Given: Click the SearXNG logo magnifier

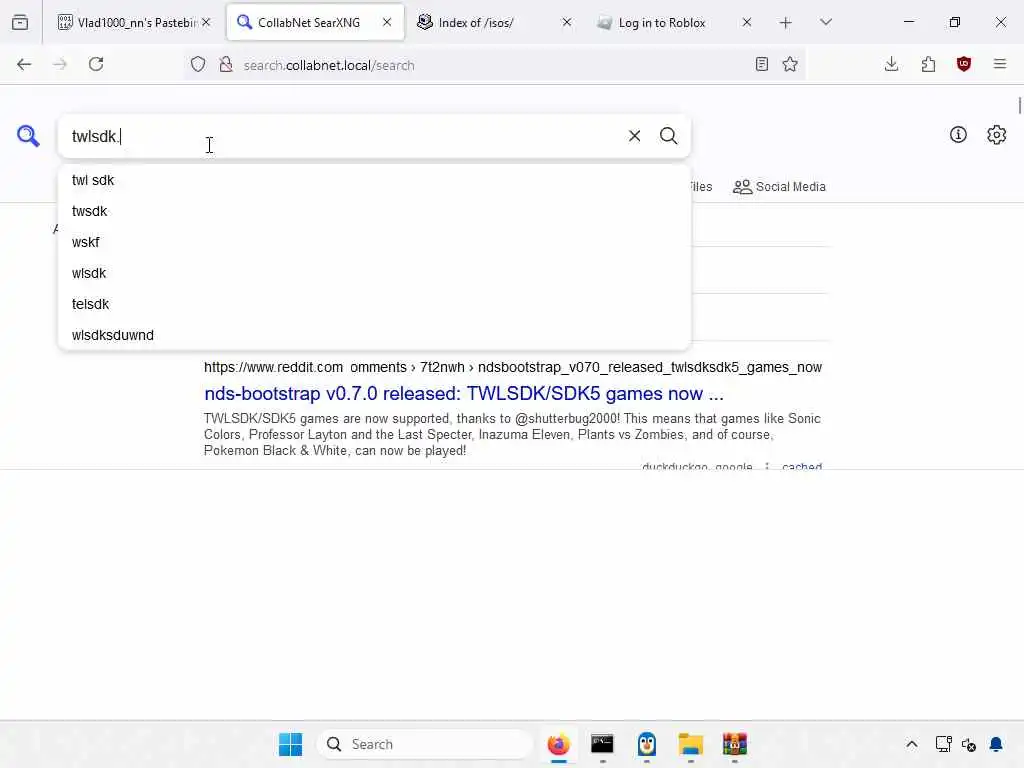Looking at the screenshot, I should pos(28,136).
